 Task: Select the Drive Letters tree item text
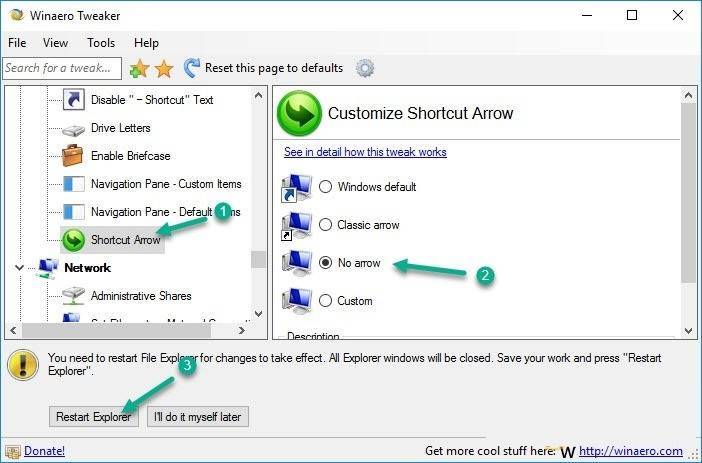pos(120,128)
